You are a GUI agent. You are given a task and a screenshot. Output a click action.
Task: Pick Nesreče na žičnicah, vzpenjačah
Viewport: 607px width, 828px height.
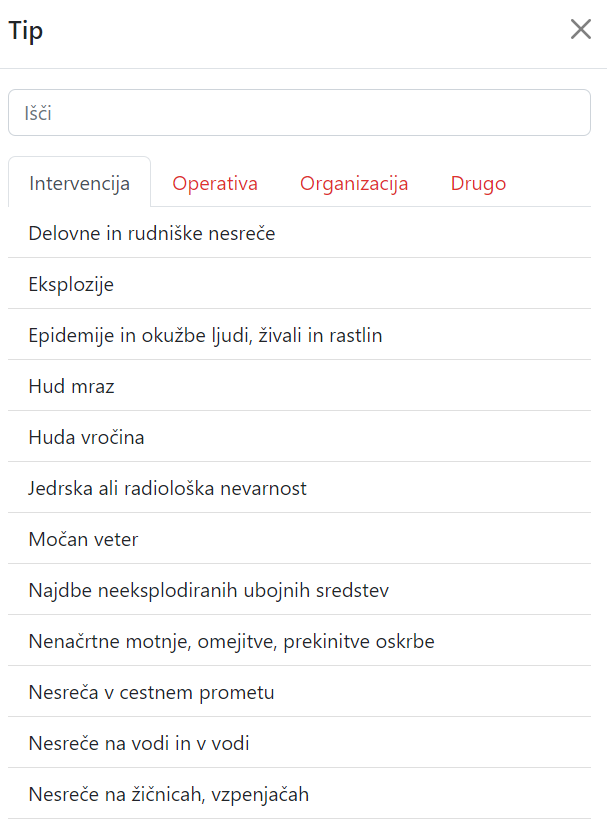click(x=299, y=794)
